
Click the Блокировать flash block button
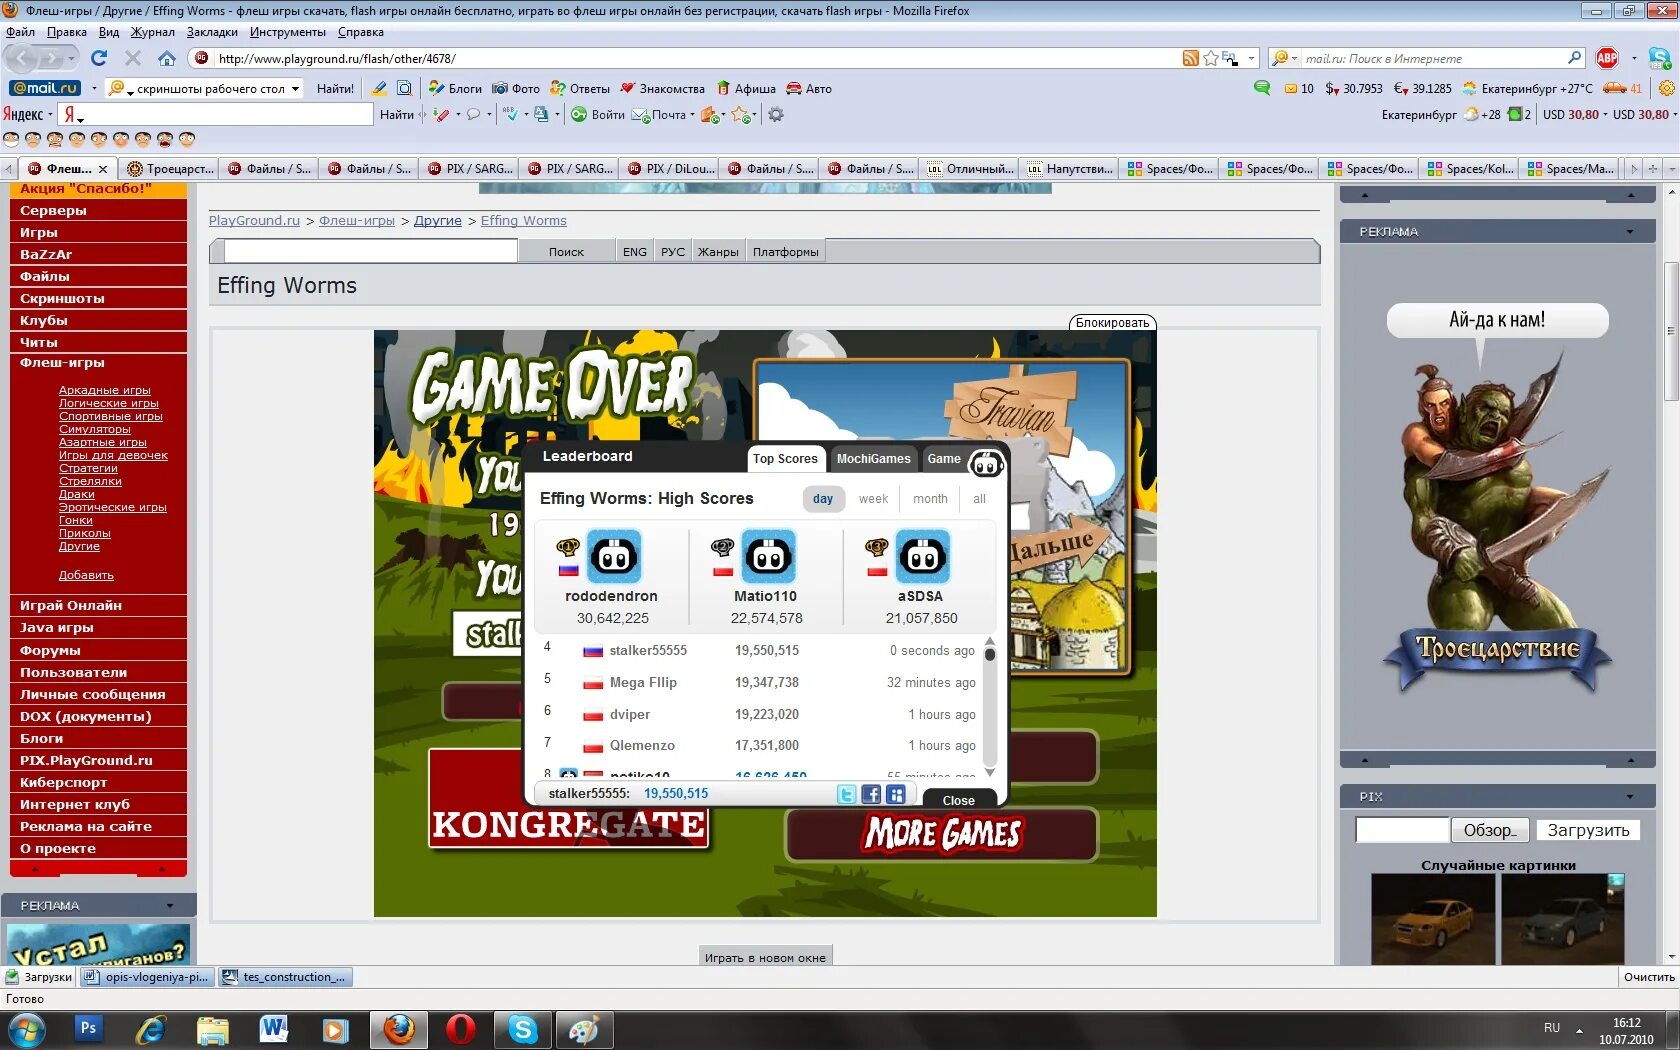tap(1112, 323)
